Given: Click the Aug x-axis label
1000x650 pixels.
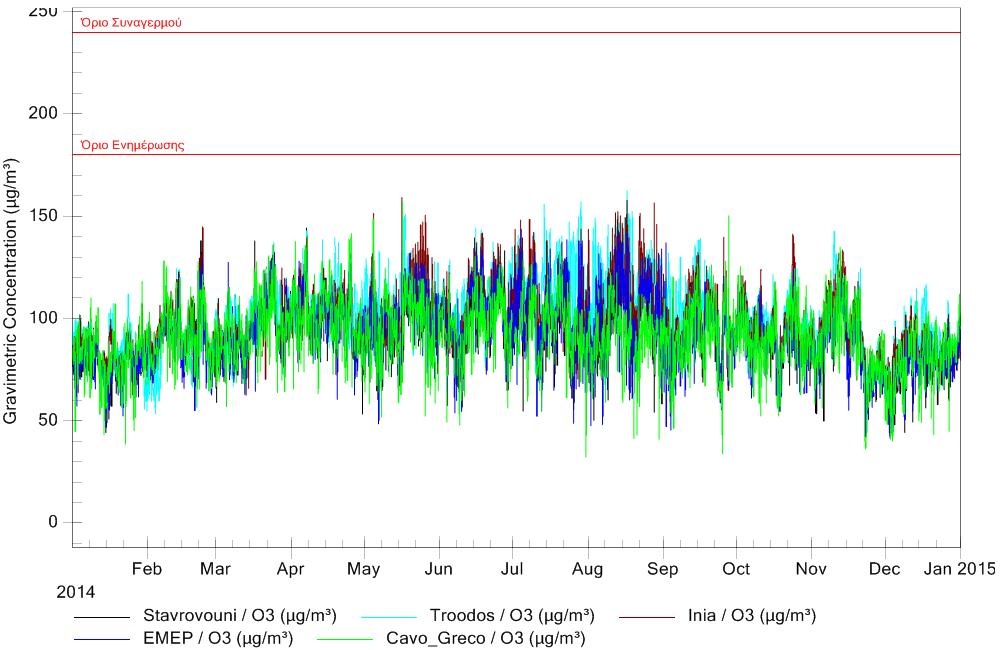Looking at the screenshot, I should pyautogui.click(x=587, y=569).
